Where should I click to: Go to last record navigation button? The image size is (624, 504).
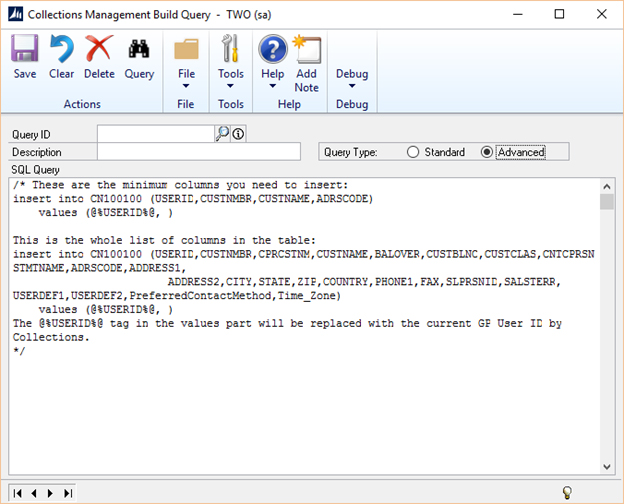(68, 493)
